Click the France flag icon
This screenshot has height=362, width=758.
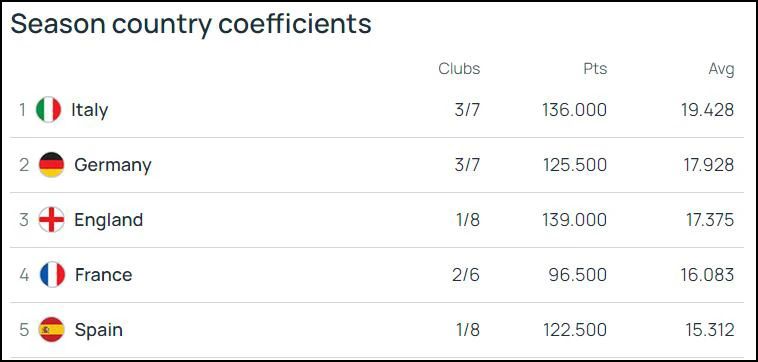52,275
